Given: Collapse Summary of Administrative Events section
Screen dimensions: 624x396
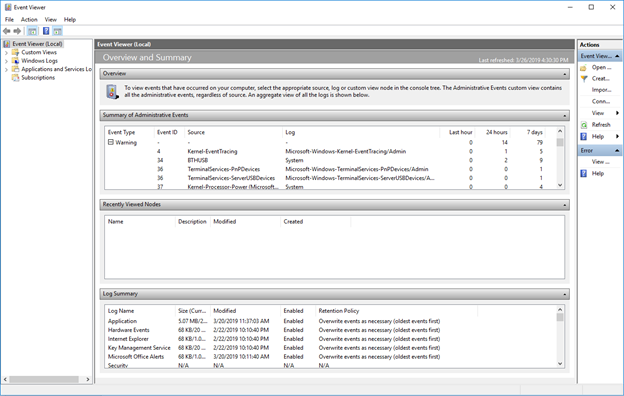Looking at the screenshot, I should pos(564,115).
